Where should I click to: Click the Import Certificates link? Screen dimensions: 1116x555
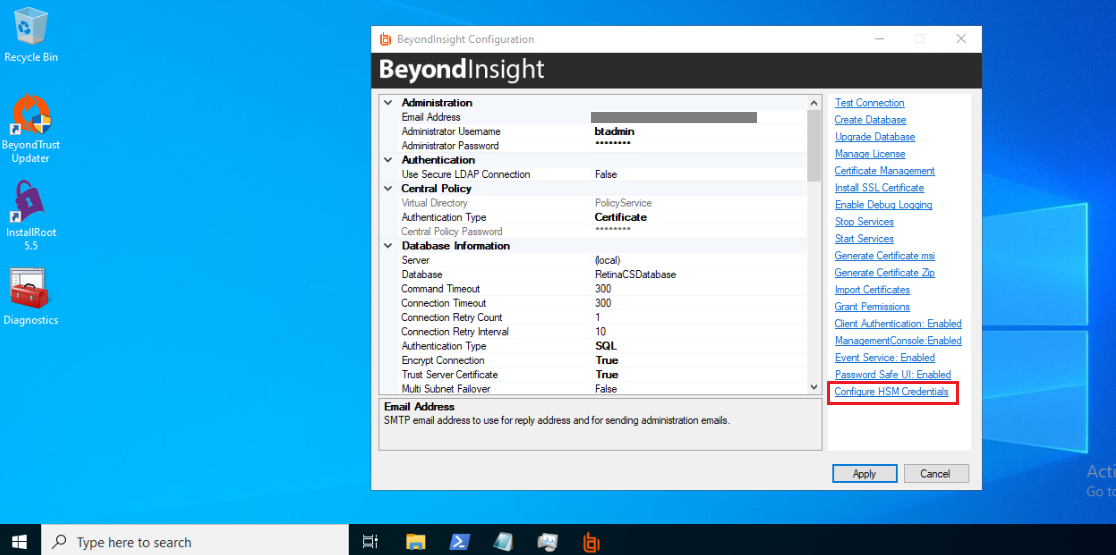point(872,290)
